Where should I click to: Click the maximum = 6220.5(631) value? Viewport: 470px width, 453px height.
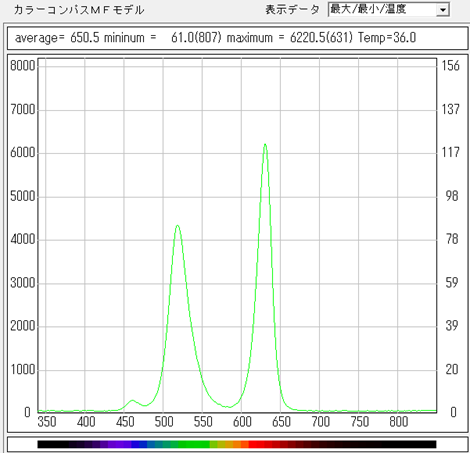tap(290, 38)
